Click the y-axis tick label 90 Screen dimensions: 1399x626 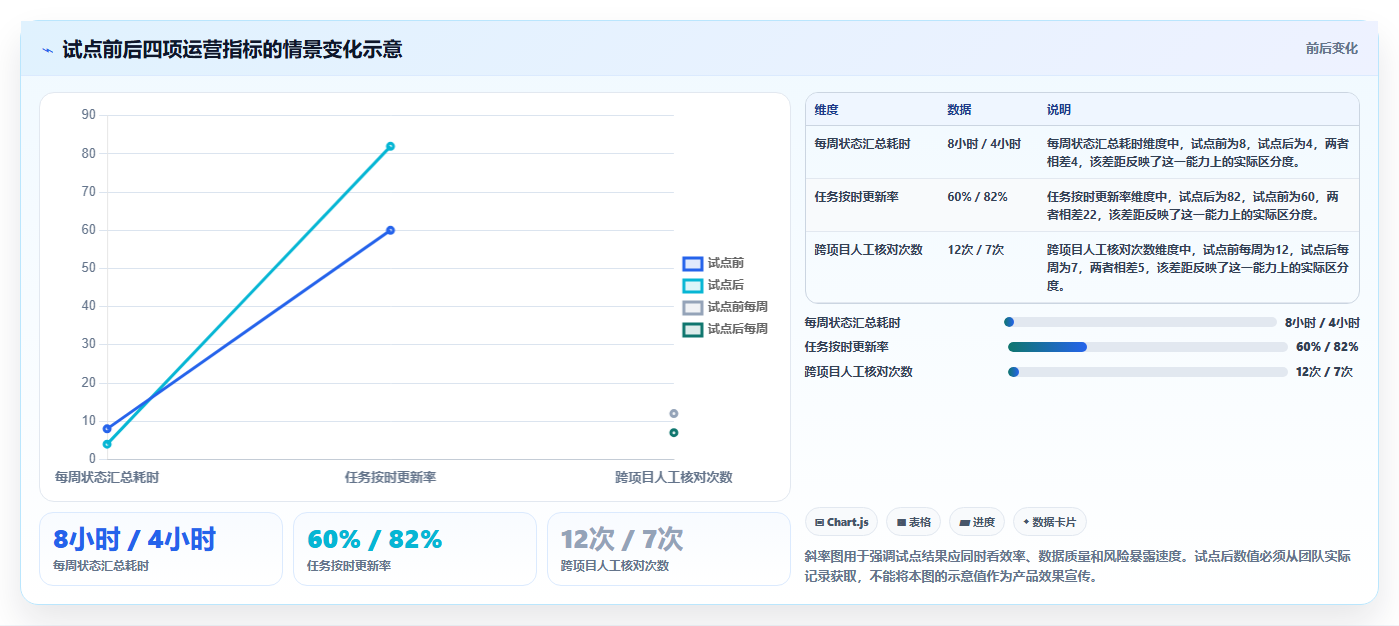coord(88,115)
